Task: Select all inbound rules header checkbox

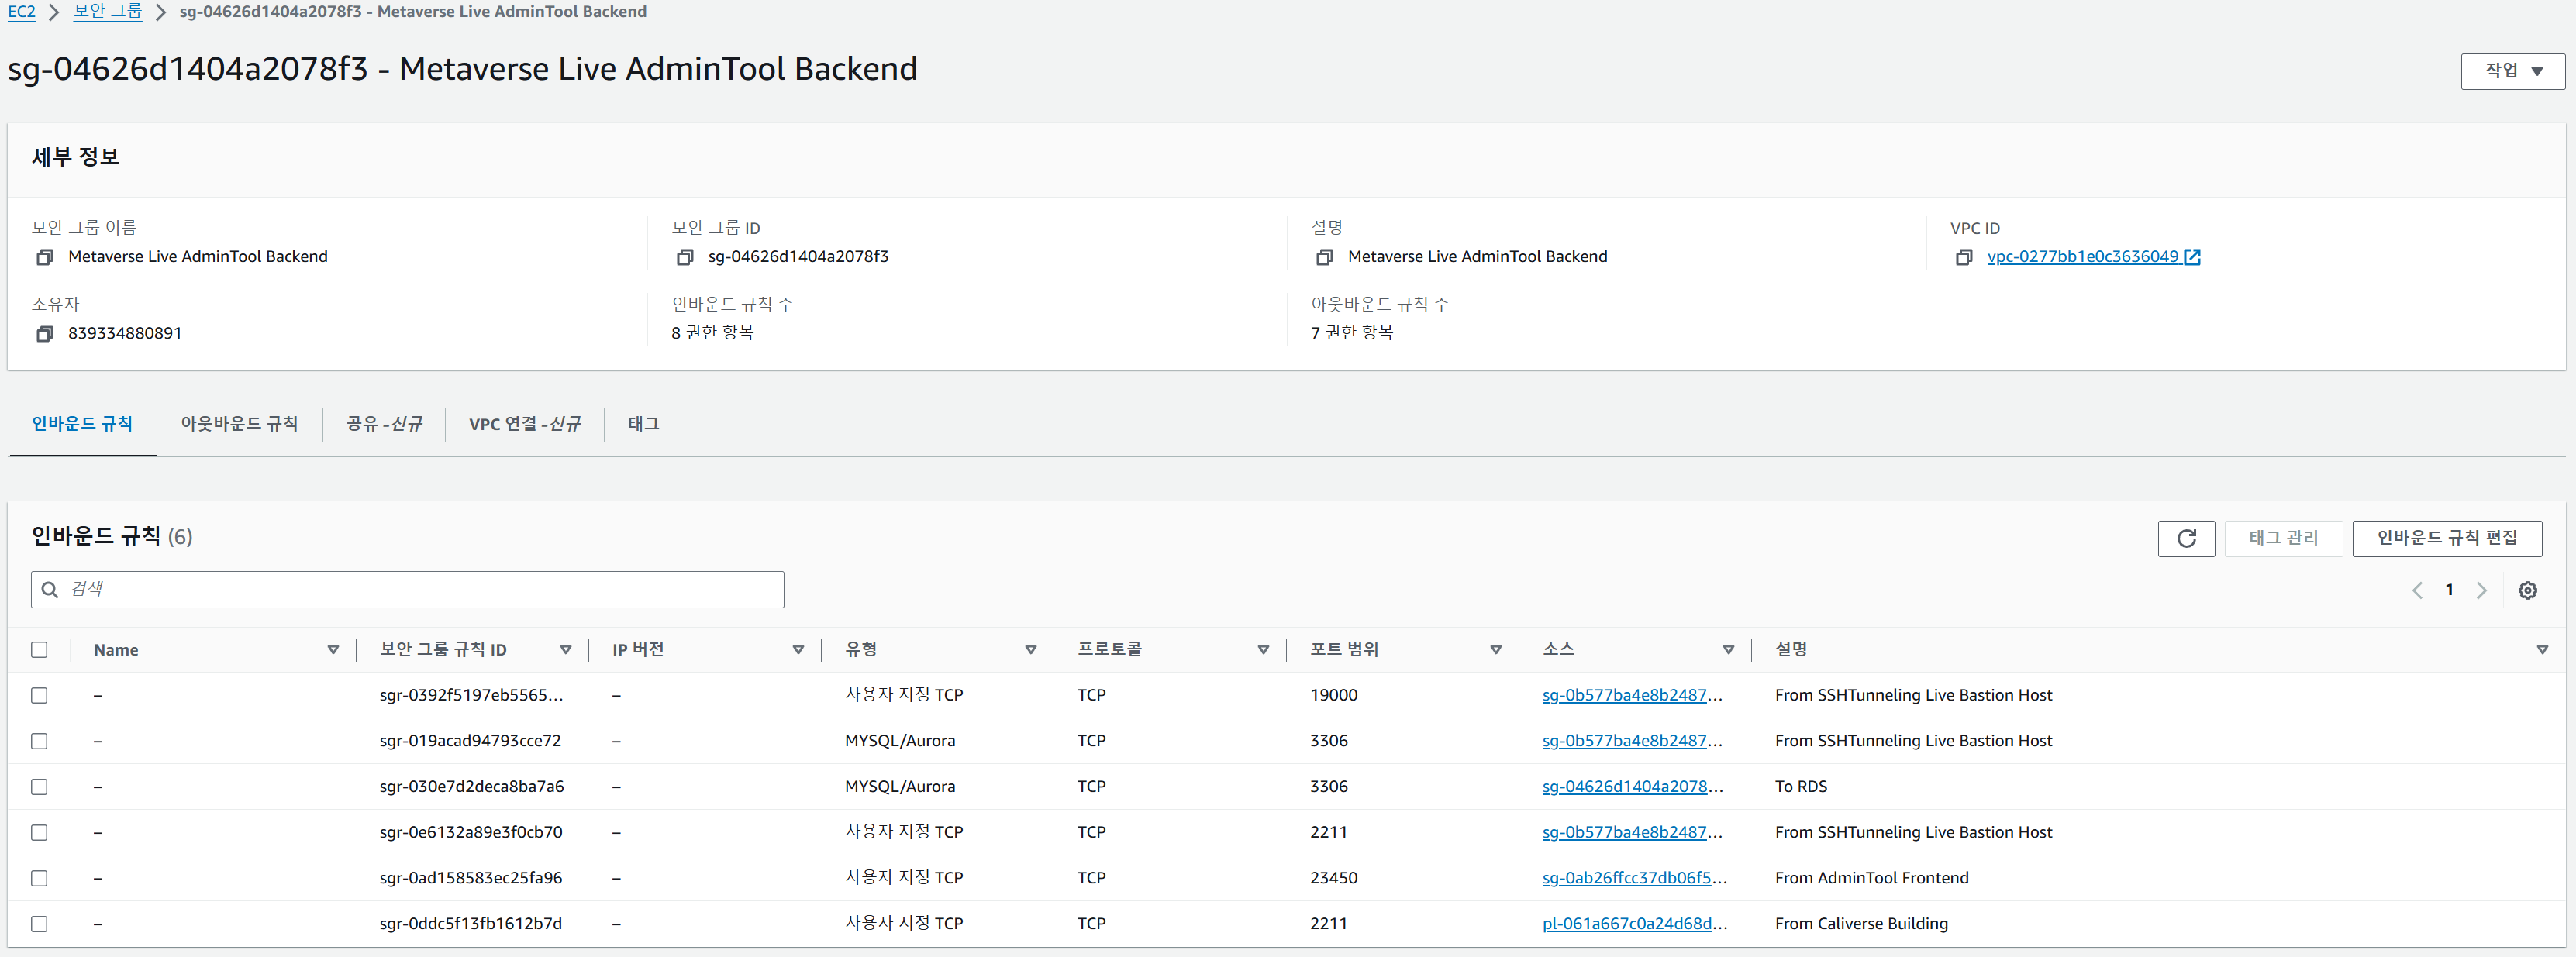Action: point(39,649)
